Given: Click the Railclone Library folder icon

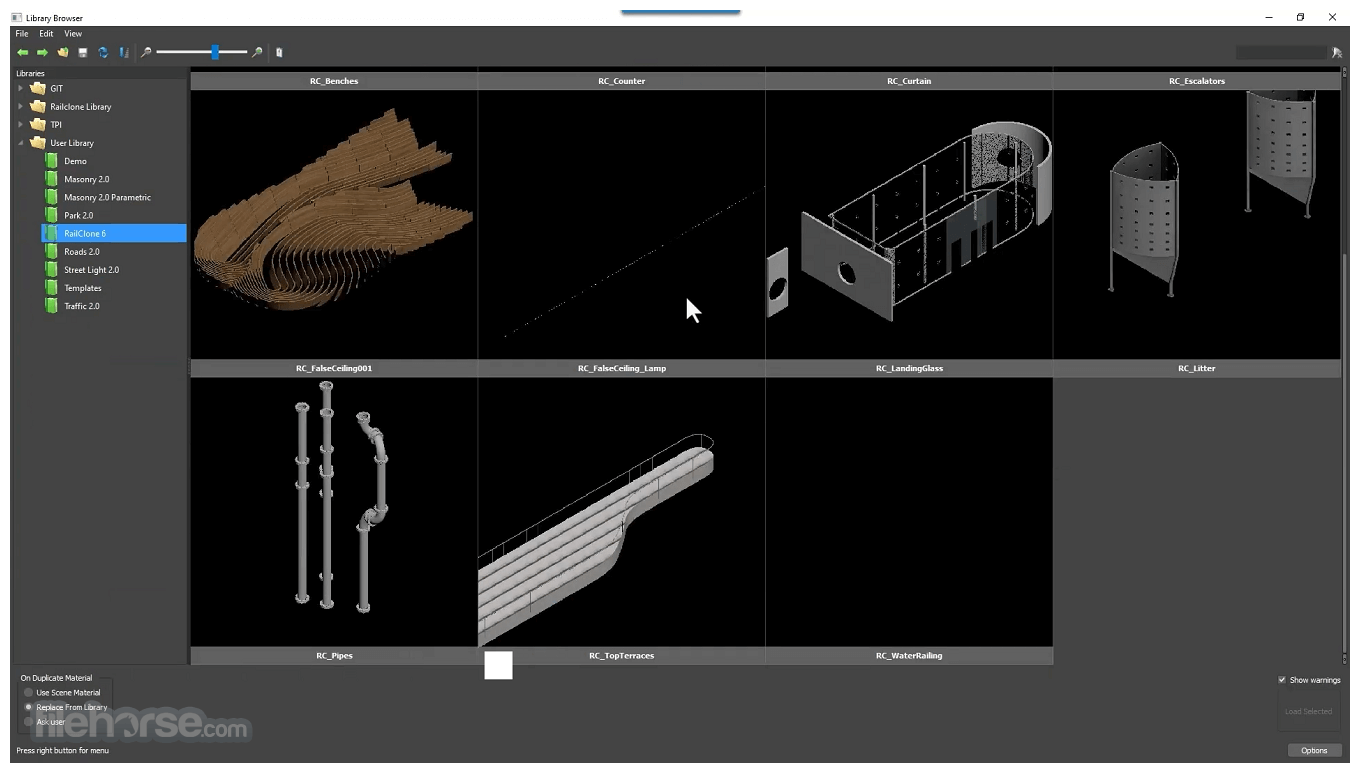Looking at the screenshot, I should (x=38, y=106).
